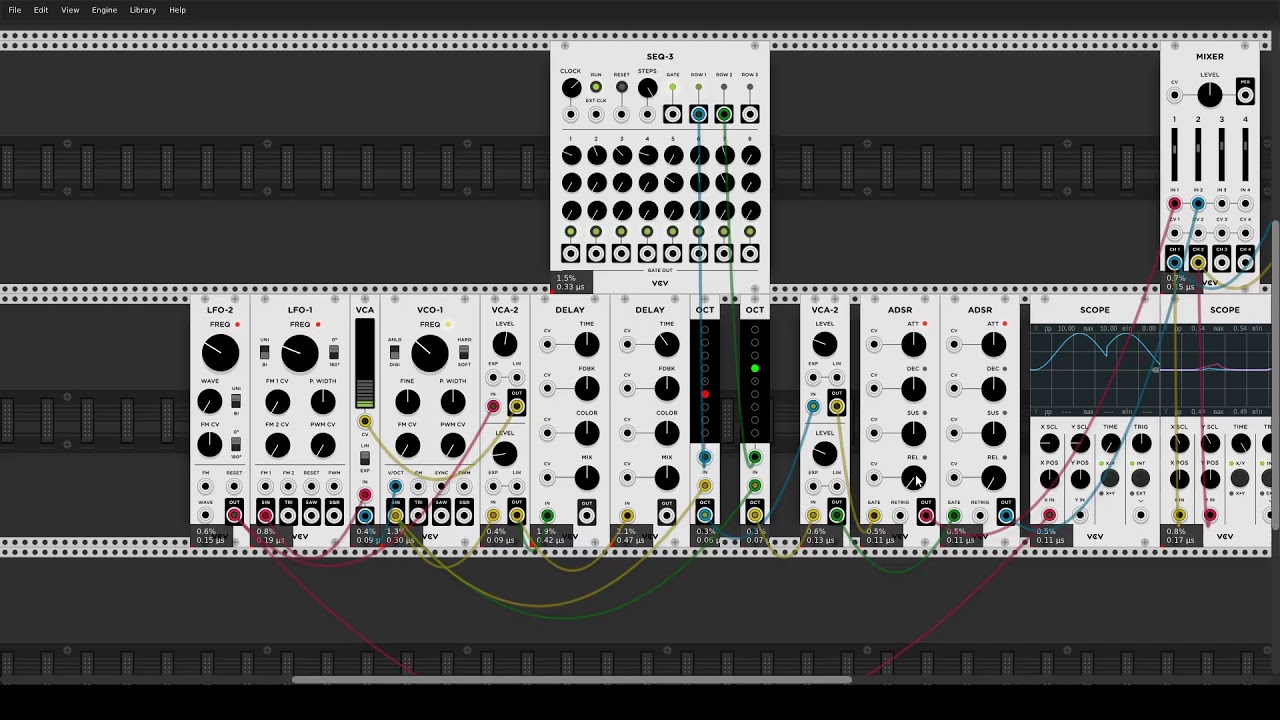Screen dimensions: 1280x720
Task: Click the left DELAY module OUT jack
Action: (x=587, y=516)
